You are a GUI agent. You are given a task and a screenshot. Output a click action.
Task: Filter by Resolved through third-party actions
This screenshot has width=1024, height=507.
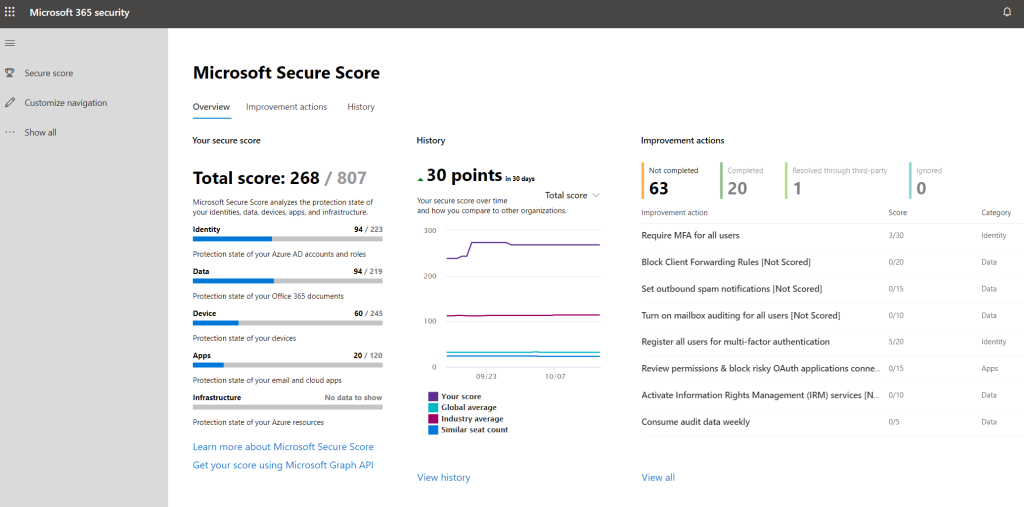[x=839, y=181]
